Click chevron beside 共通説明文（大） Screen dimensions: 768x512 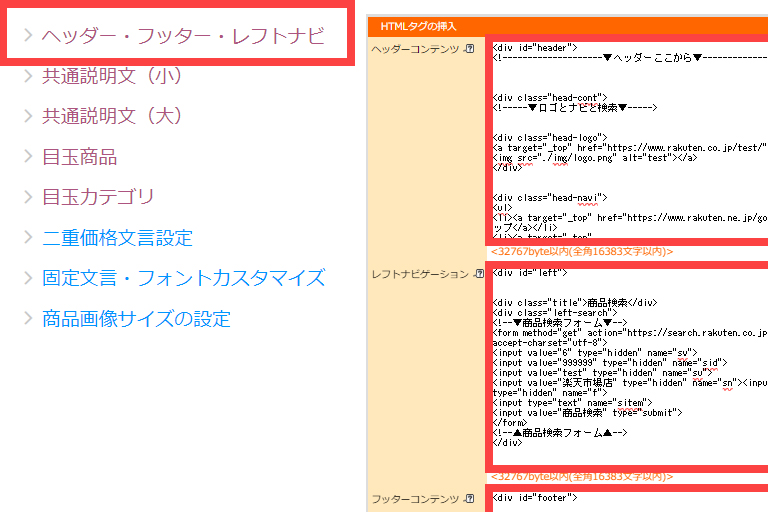click(x=28, y=116)
